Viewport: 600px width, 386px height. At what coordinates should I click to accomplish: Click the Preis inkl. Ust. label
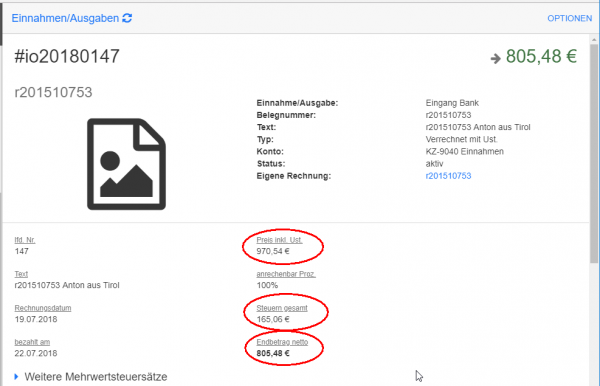pos(279,240)
